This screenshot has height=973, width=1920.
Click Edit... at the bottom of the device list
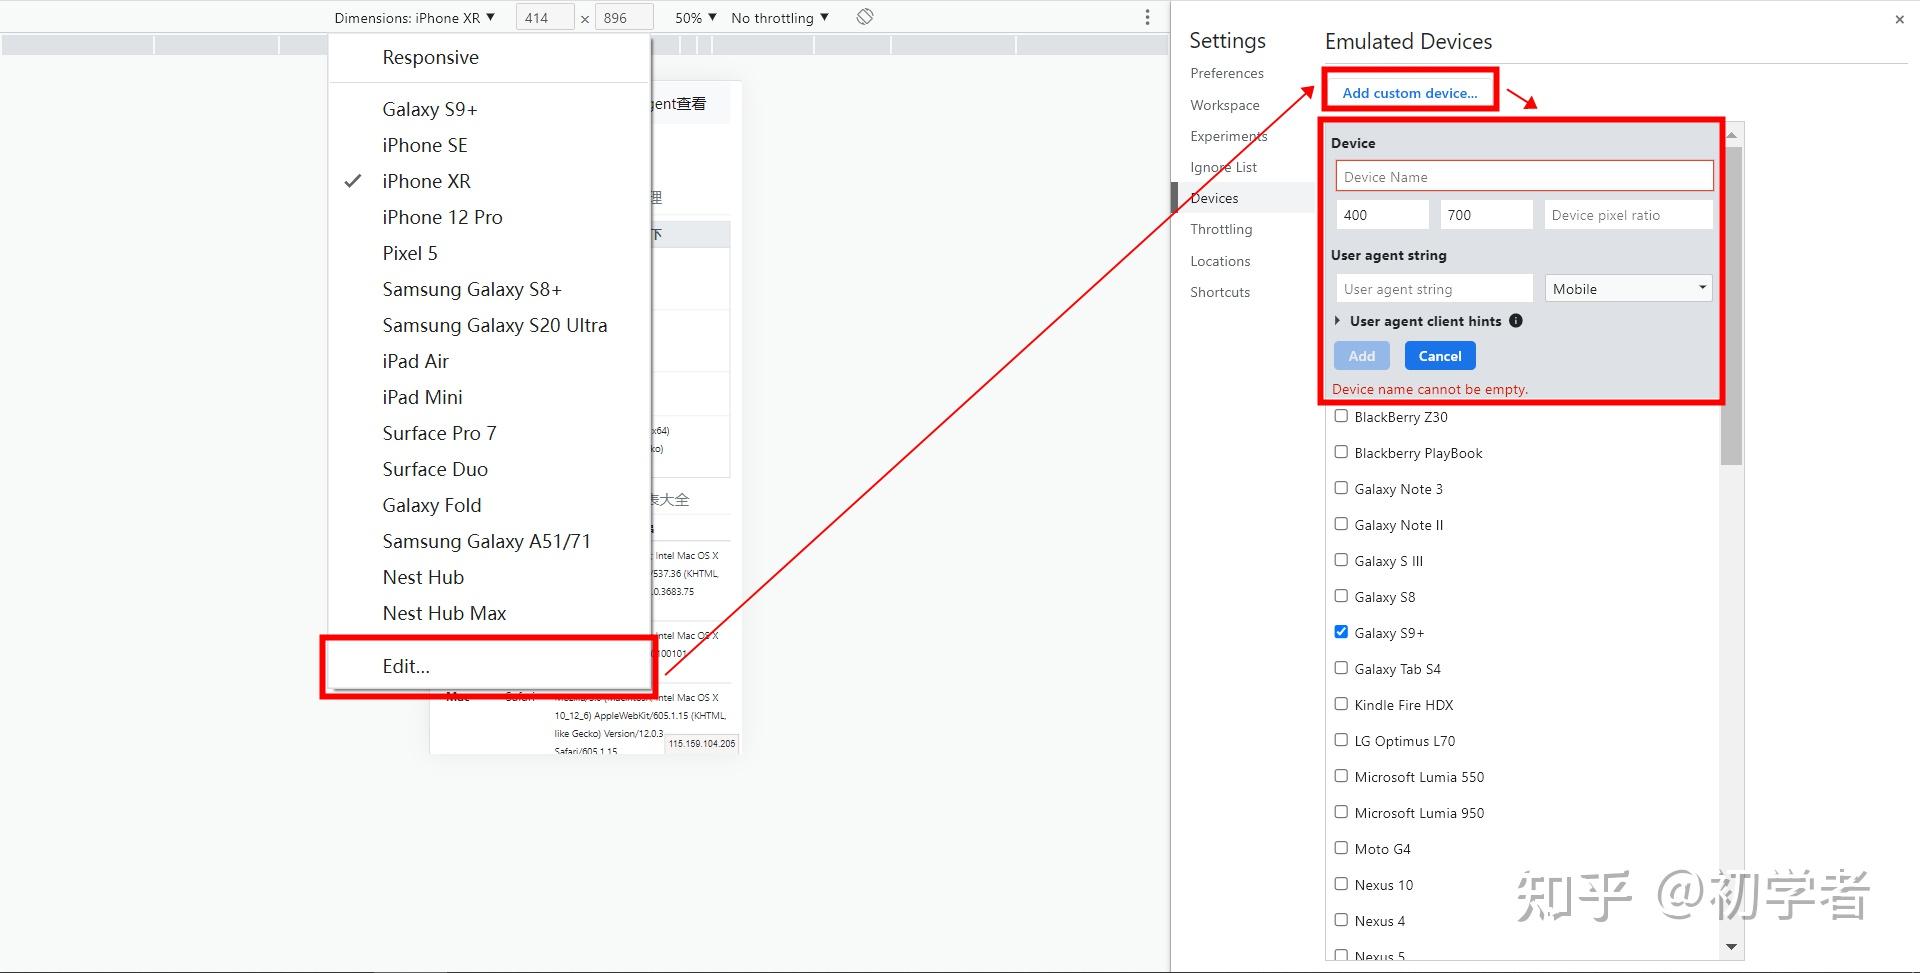coord(404,665)
